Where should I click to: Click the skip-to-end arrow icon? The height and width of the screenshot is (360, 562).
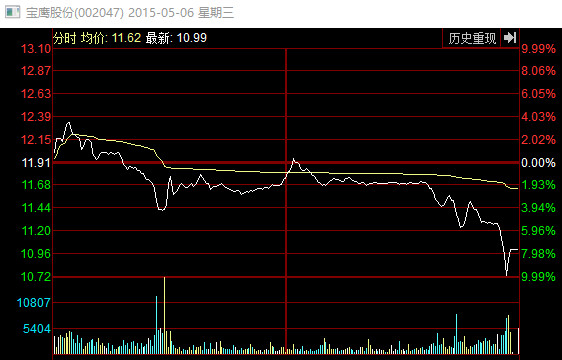(510, 38)
